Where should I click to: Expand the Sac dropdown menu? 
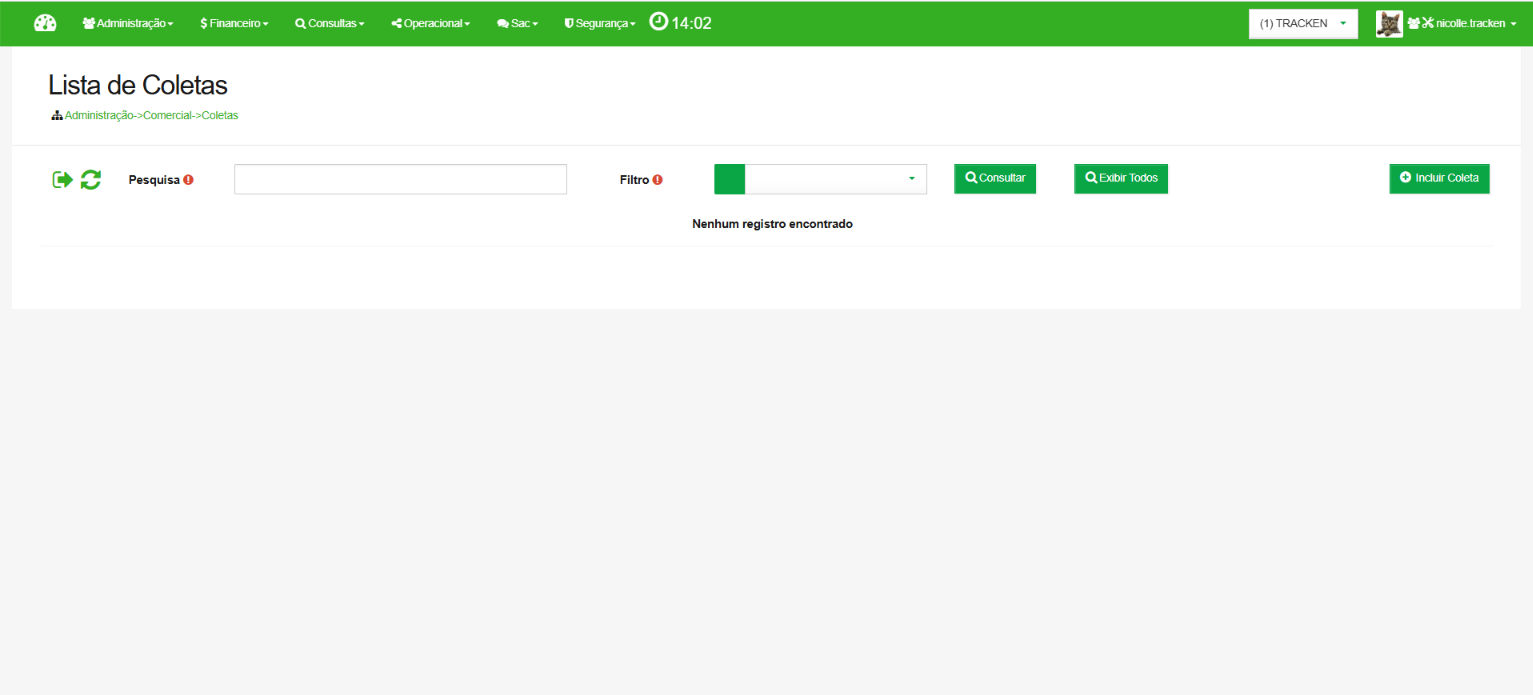pos(518,23)
